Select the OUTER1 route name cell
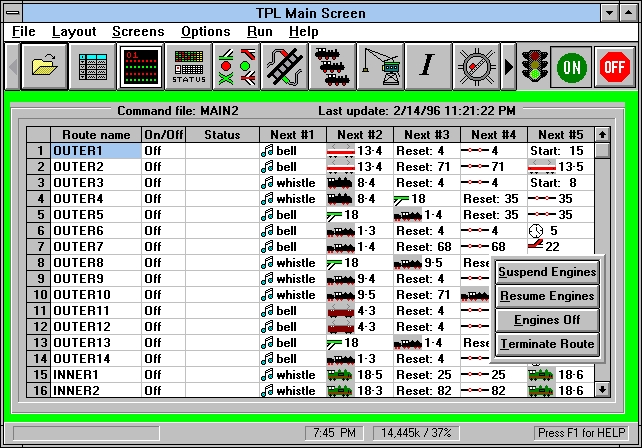Screen dimensions: 642x448 pos(95,151)
